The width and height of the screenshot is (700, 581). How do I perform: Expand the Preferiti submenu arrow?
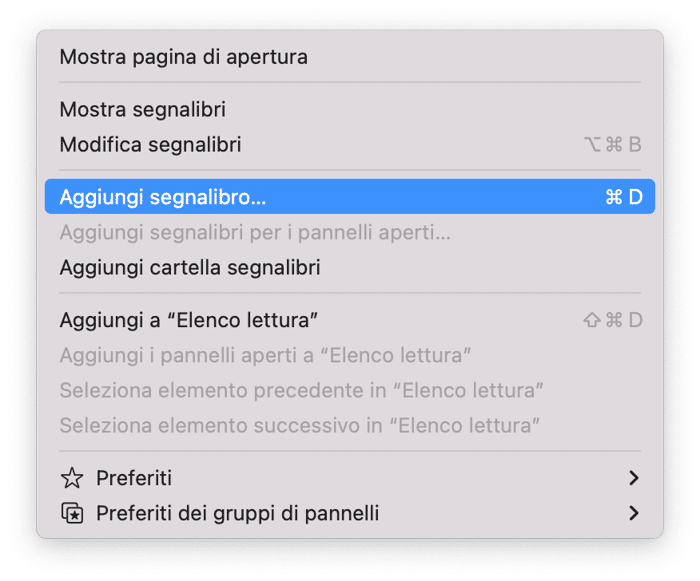tap(633, 479)
